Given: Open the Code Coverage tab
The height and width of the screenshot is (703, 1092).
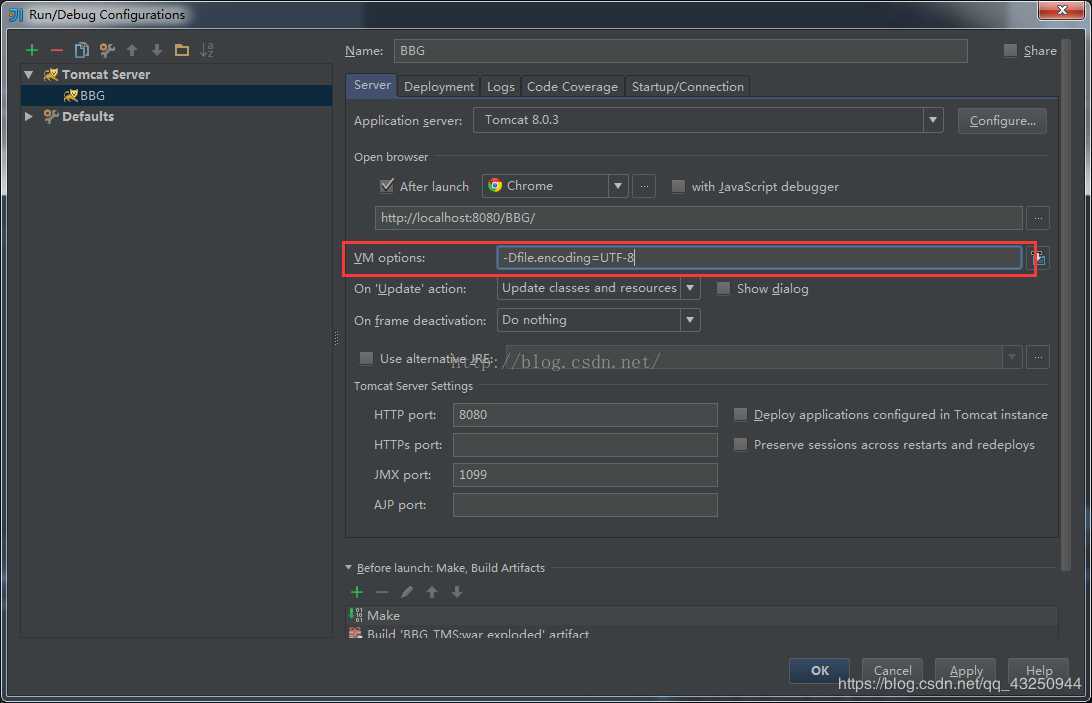Looking at the screenshot, I should [x=572, y=86].
